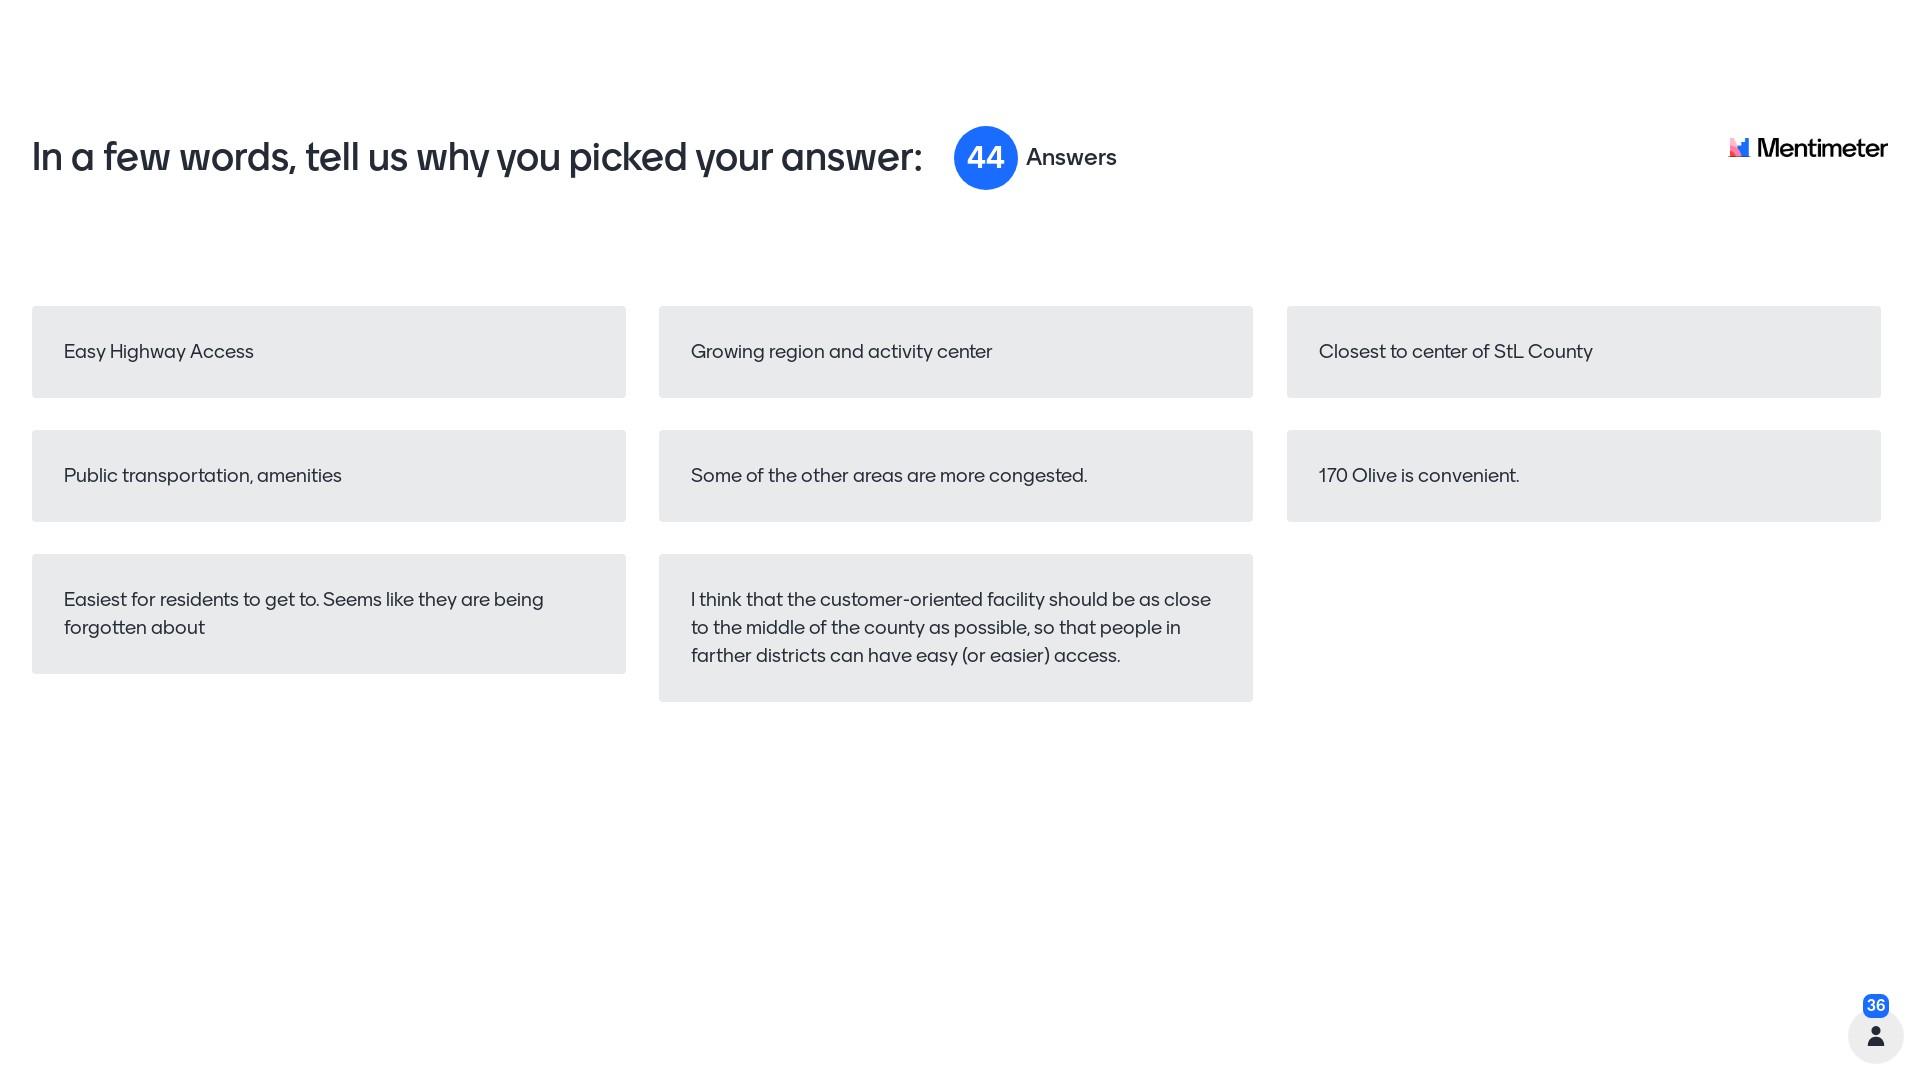The height and width of the screenshot is (1080, 1920).
Task: Click the participant person icon
Action: pyautogui.click(x=1875, y=1035)
